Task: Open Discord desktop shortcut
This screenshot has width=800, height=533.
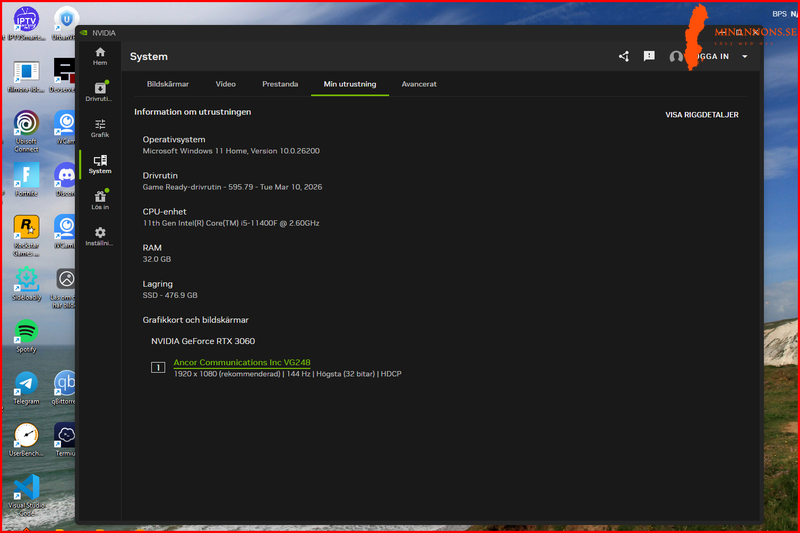Action: [65, 180]
